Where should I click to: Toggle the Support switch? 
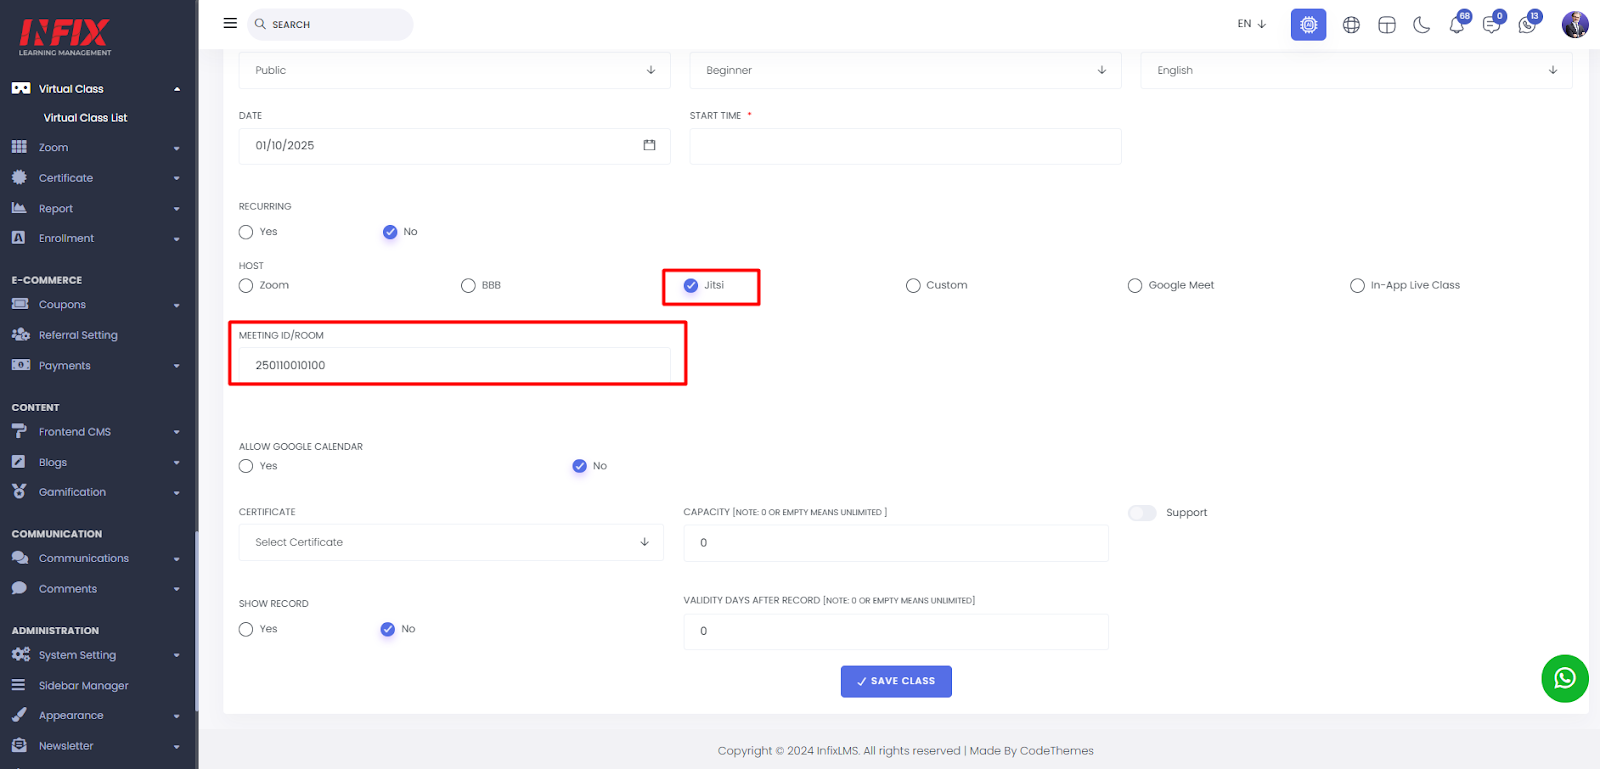tap(1142, 513)
